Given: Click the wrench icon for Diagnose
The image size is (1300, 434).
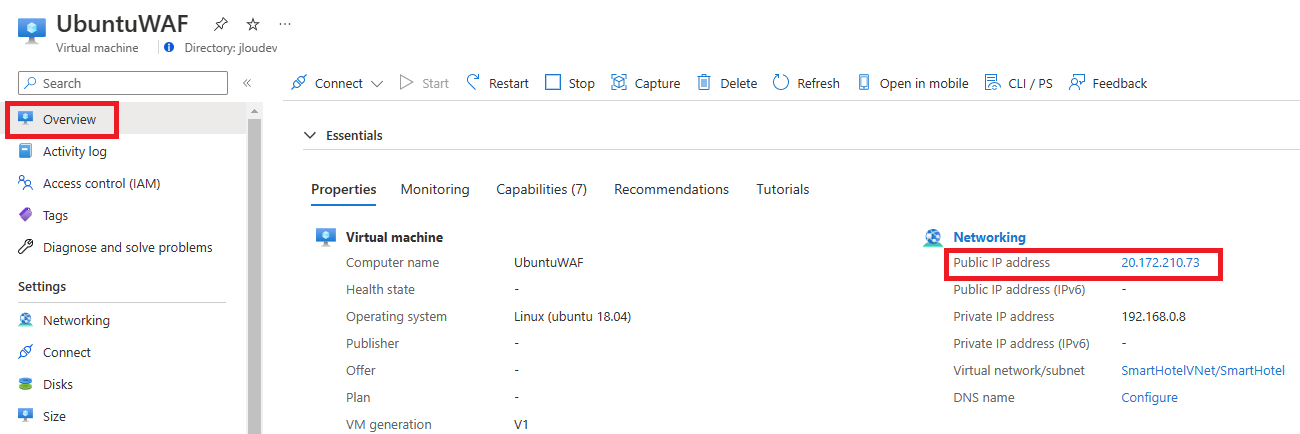Looking at the screenshot, I should click(26, 247).
